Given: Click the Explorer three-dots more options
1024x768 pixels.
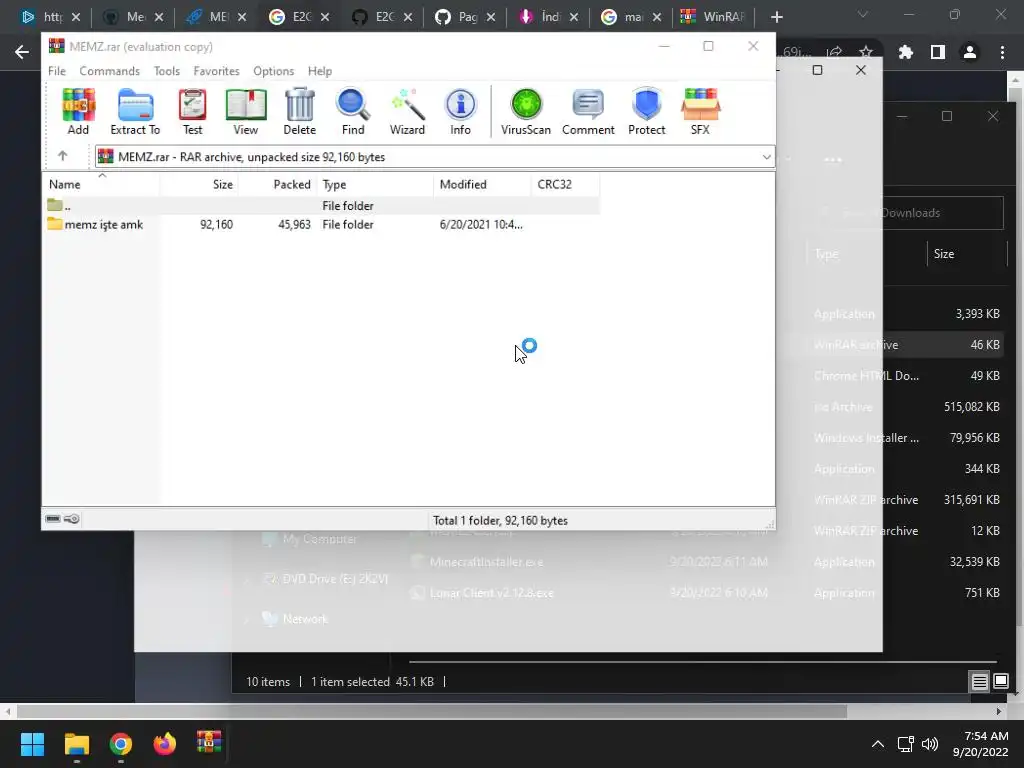Looking at the screenshot, I should point(833,159).
